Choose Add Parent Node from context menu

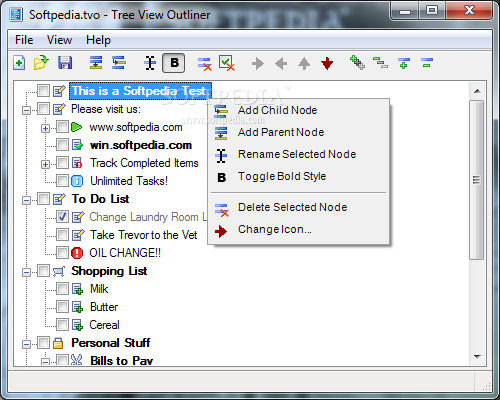pos(299,132)
